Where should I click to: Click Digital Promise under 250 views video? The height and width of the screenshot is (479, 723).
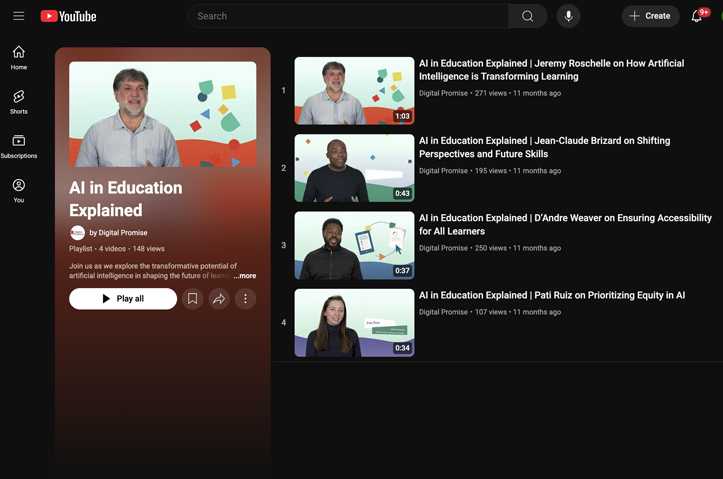[x=443, y=248]
